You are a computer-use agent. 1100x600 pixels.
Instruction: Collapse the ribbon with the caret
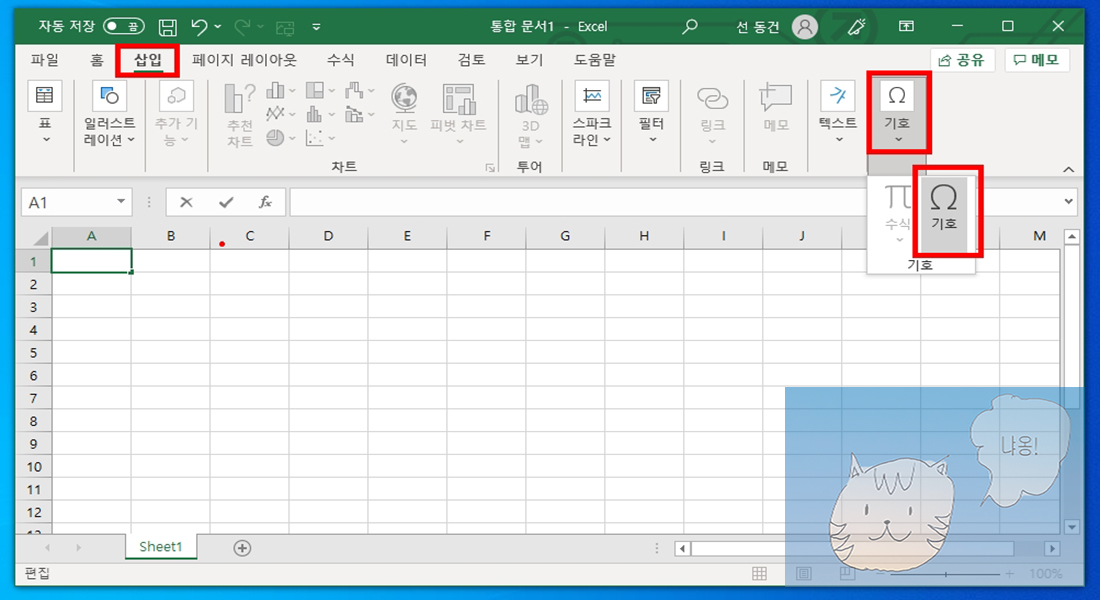click(x=1068, y=169)
